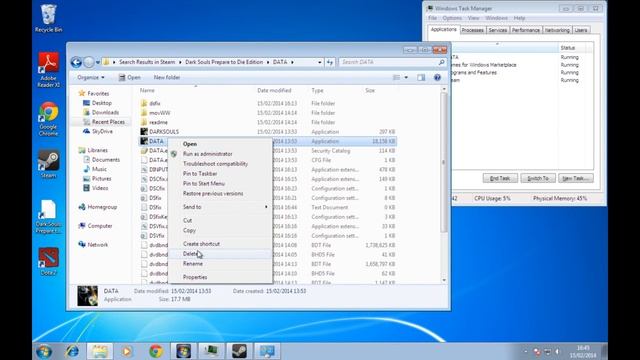Screen dimensions: 640x360
Task: Expand the address bar history dropdown
Action: click(320, 62)
